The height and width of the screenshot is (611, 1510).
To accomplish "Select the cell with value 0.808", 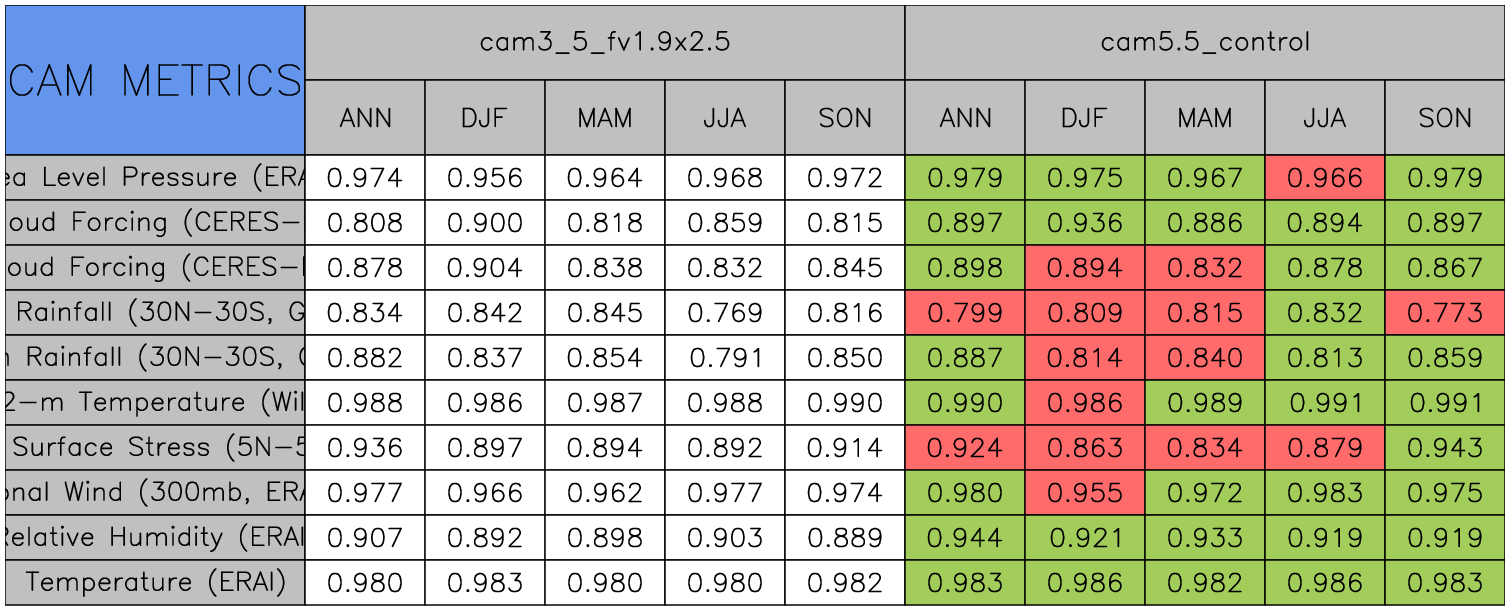I will point(365,223).
